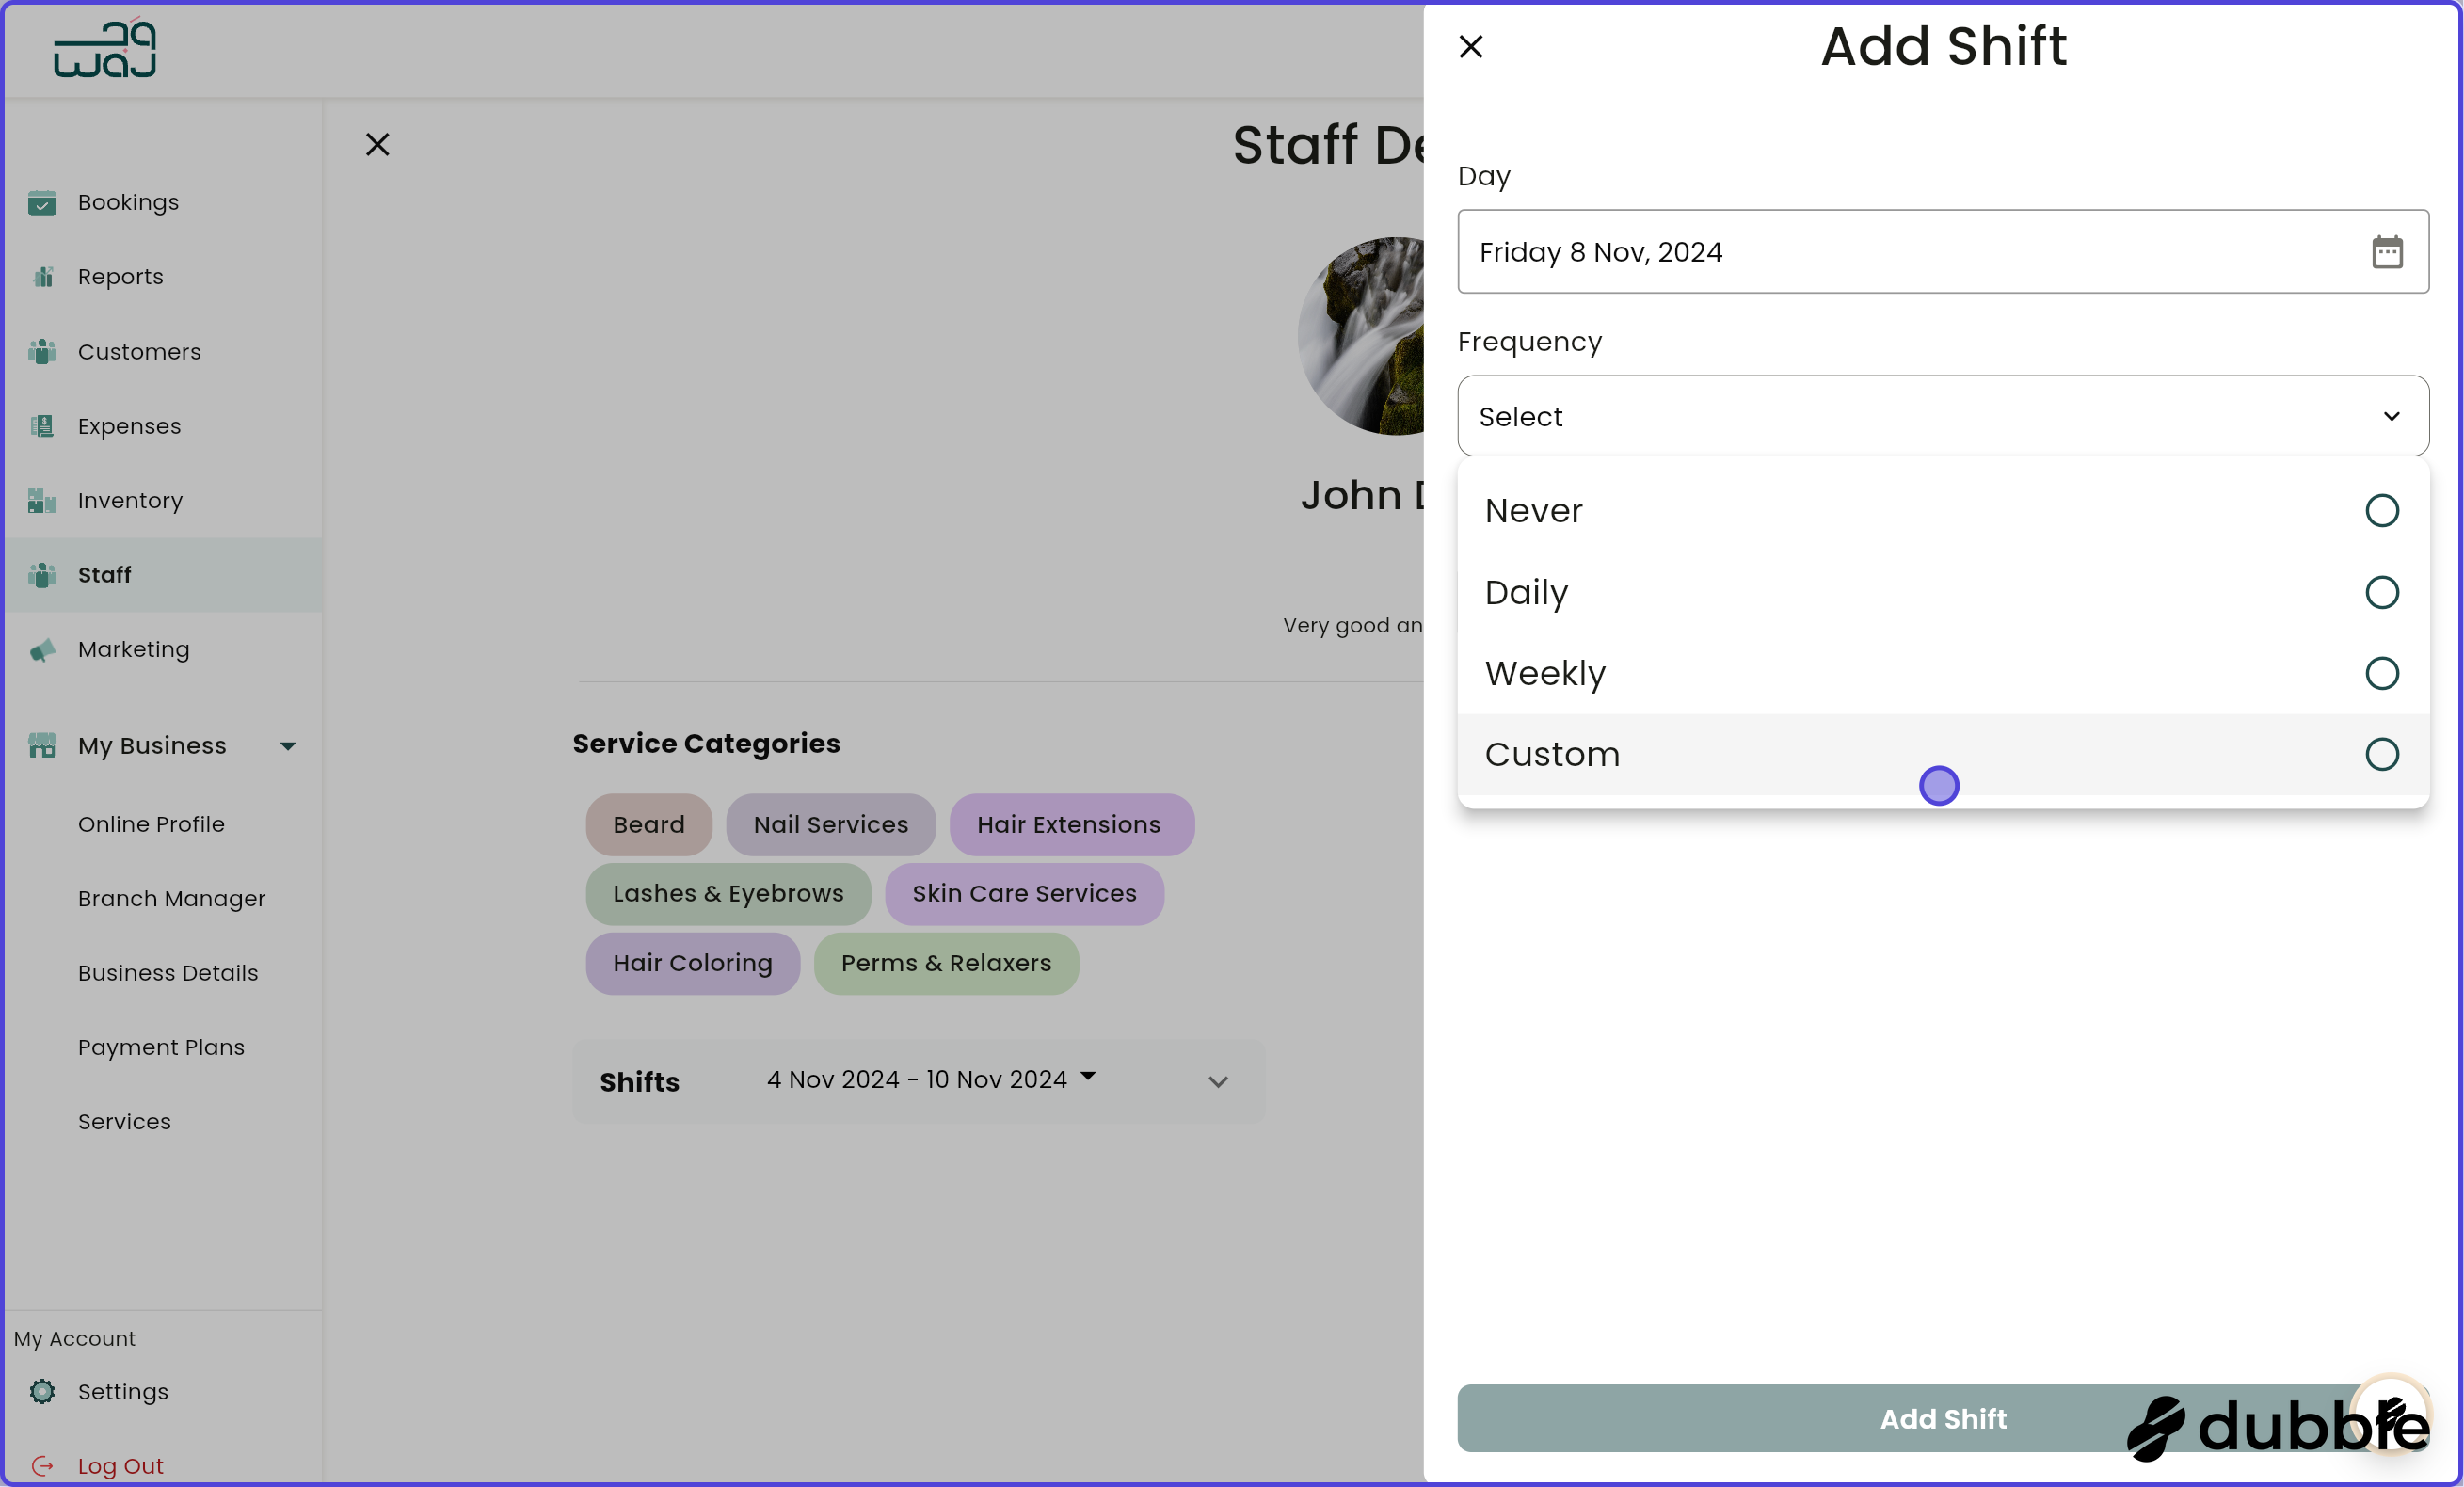Click the Expenses receipt icon

coord(42,426)
